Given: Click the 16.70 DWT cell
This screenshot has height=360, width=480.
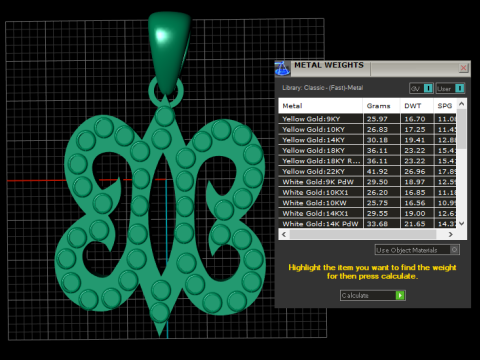Looking at the screenshot, I should (x=417, y=119).
